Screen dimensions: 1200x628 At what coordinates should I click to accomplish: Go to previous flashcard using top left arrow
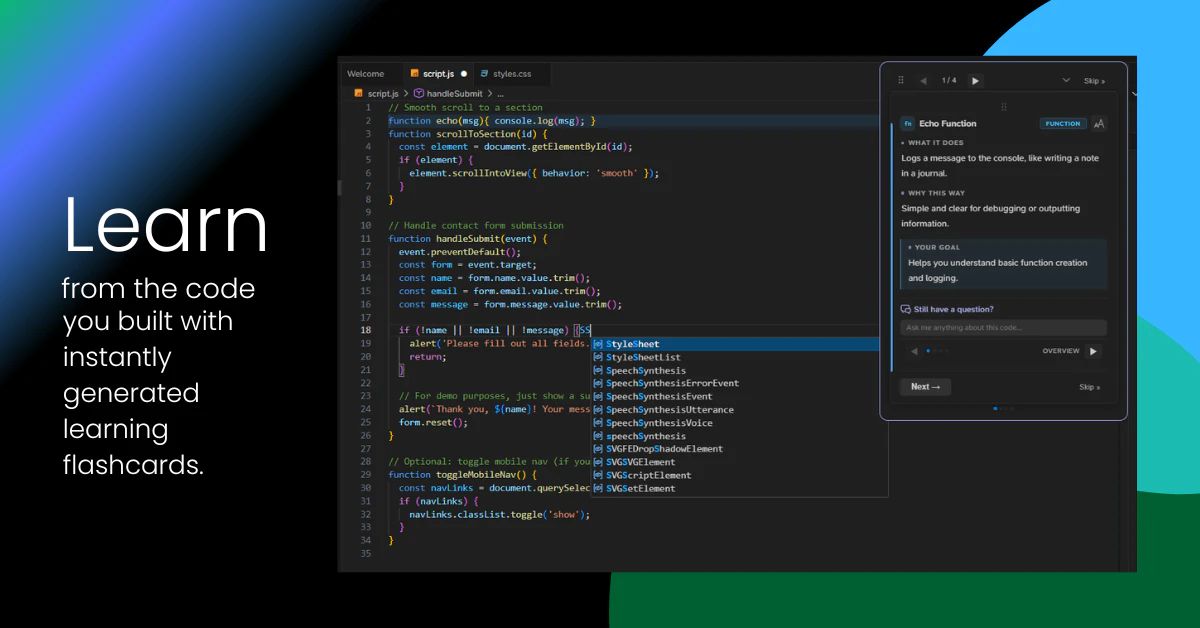coord(923,80)
